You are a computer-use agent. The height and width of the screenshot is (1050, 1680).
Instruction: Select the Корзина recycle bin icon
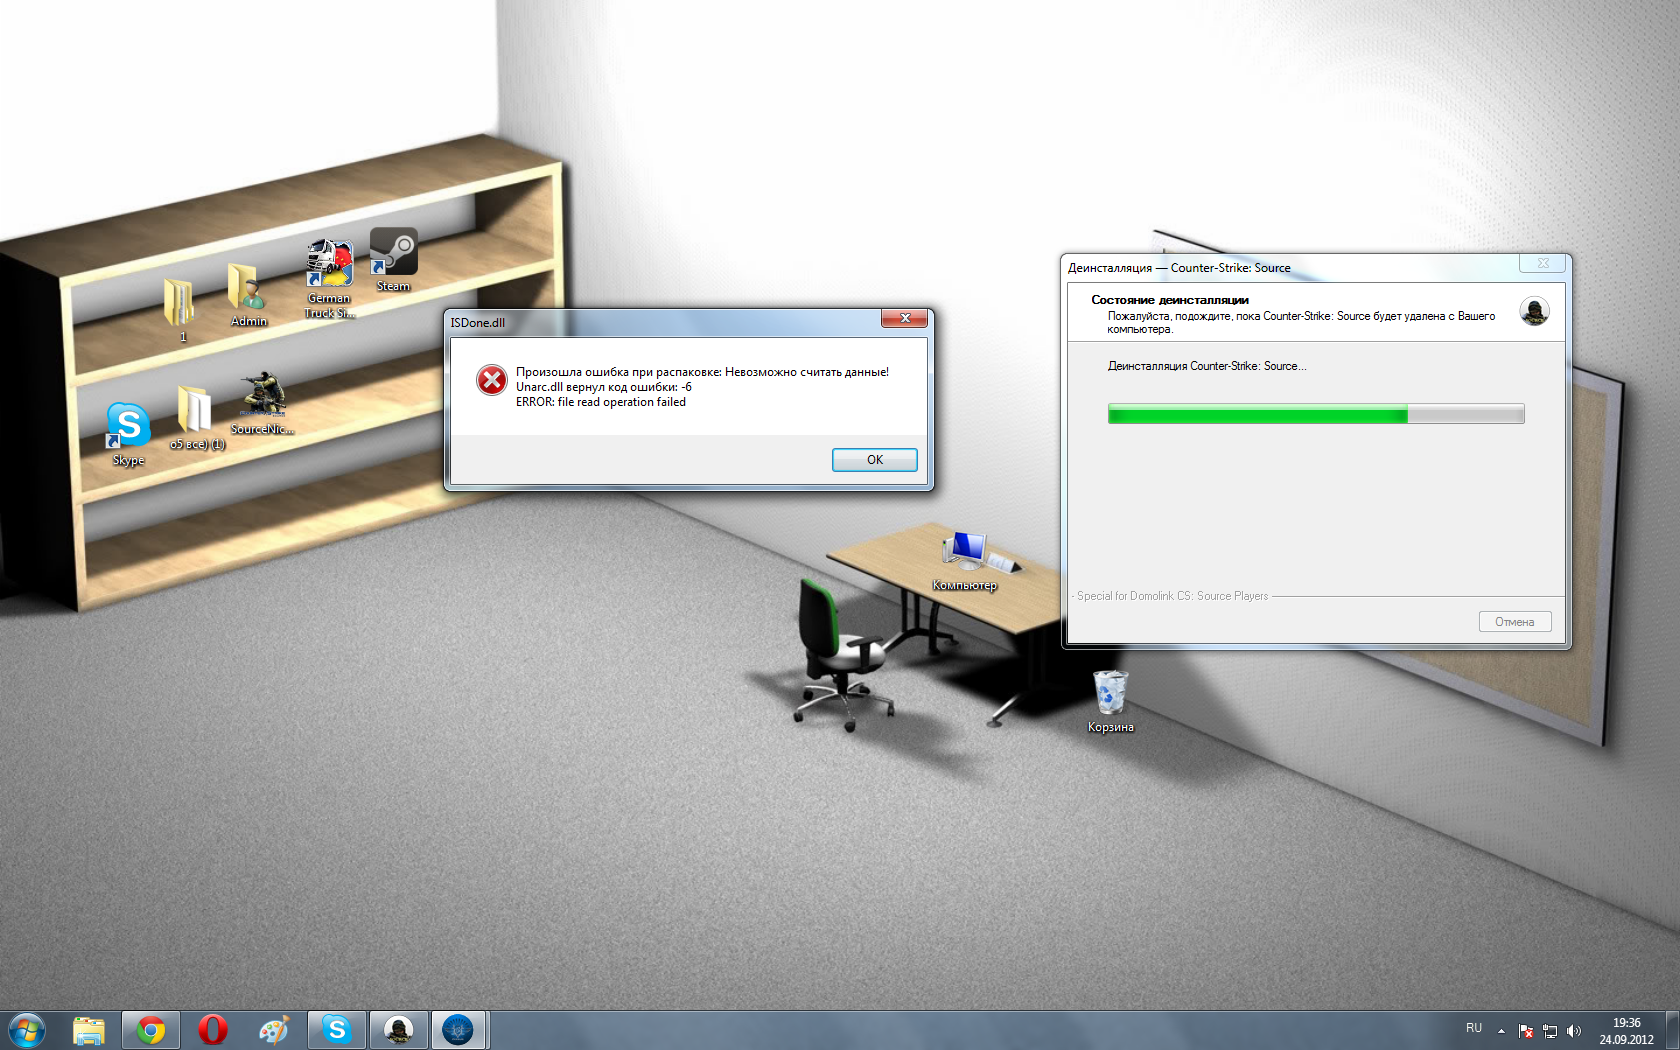[1110, 702]
